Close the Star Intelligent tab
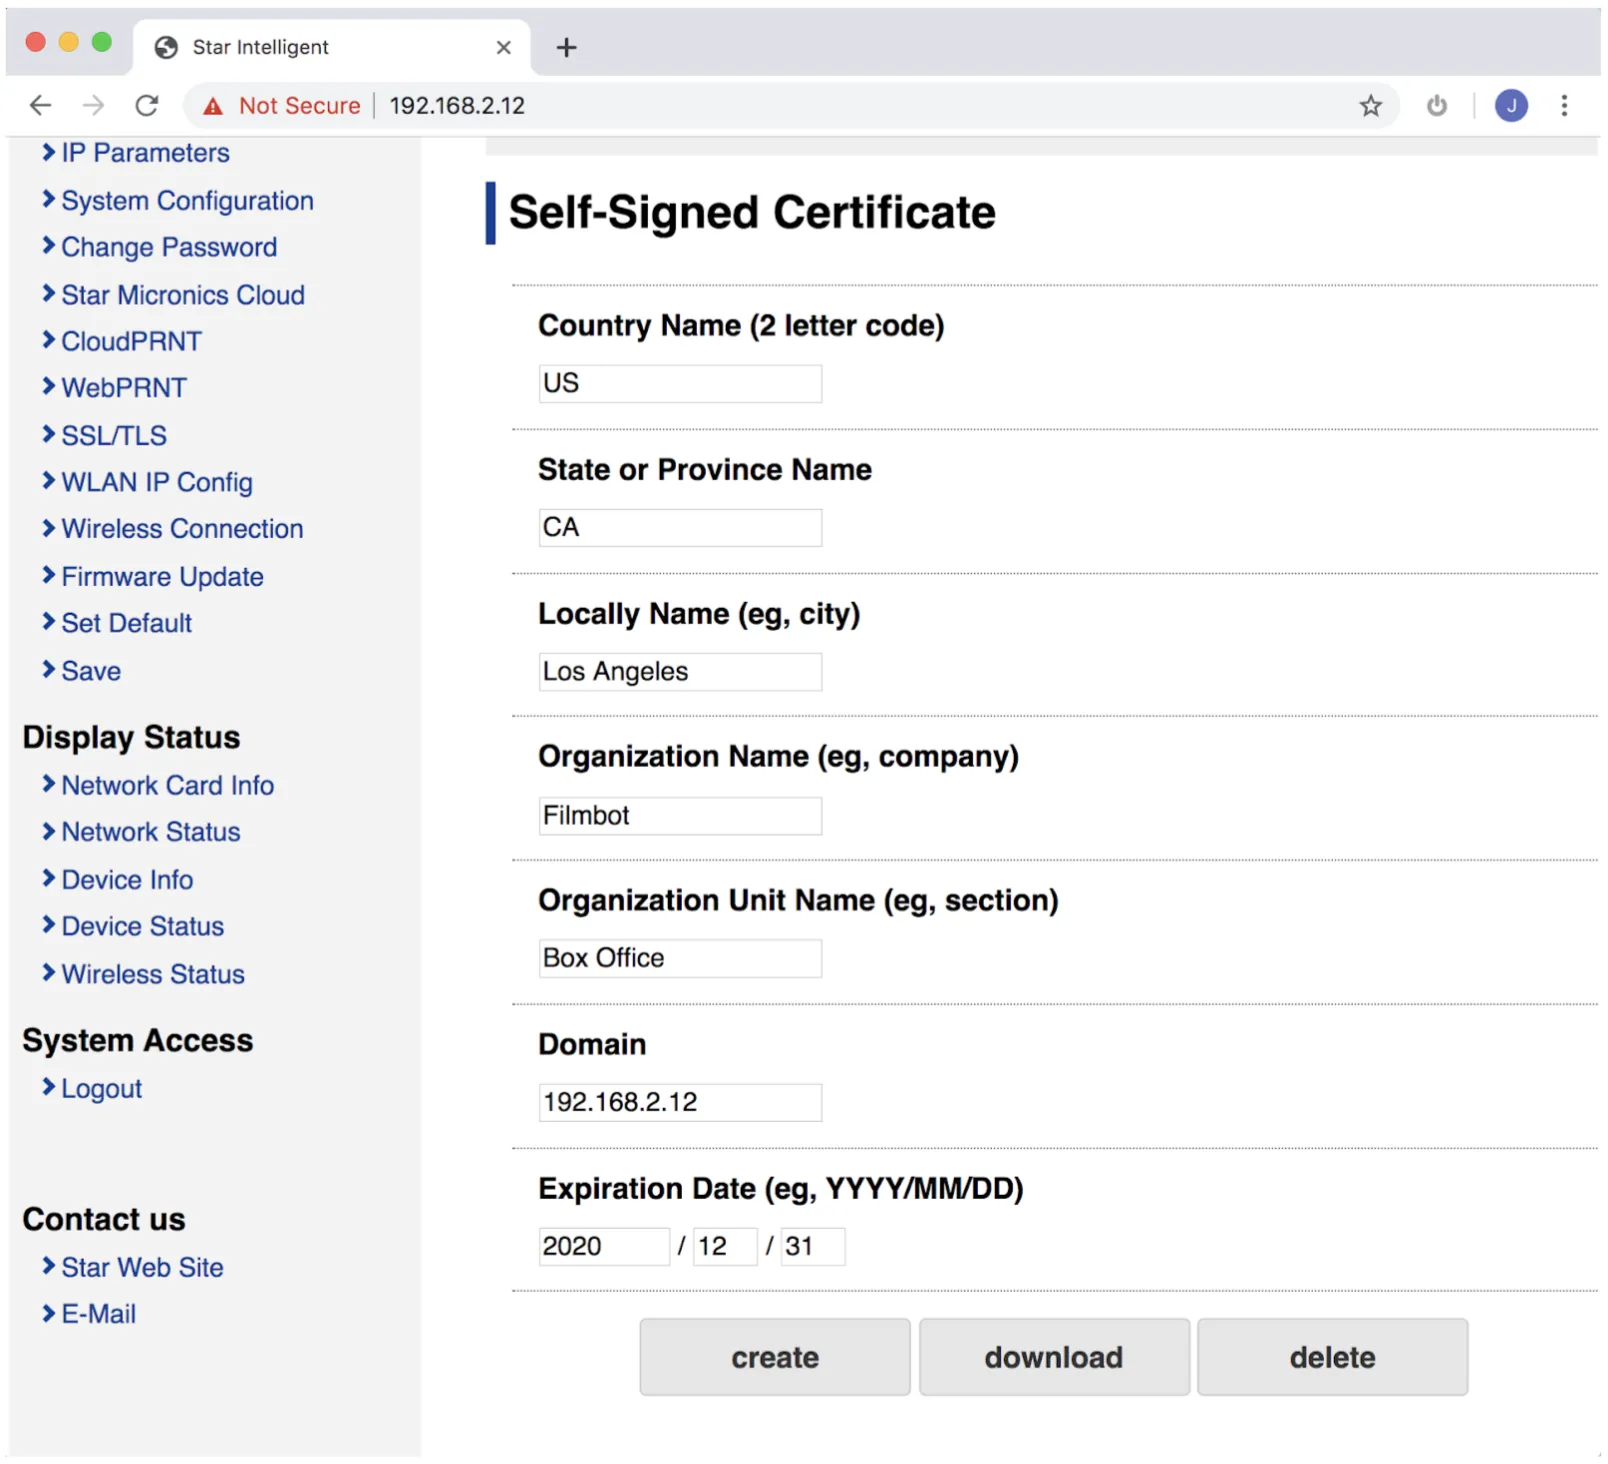The height and width of the screenshot is (1464, 1608). click(x=503, y=47)
